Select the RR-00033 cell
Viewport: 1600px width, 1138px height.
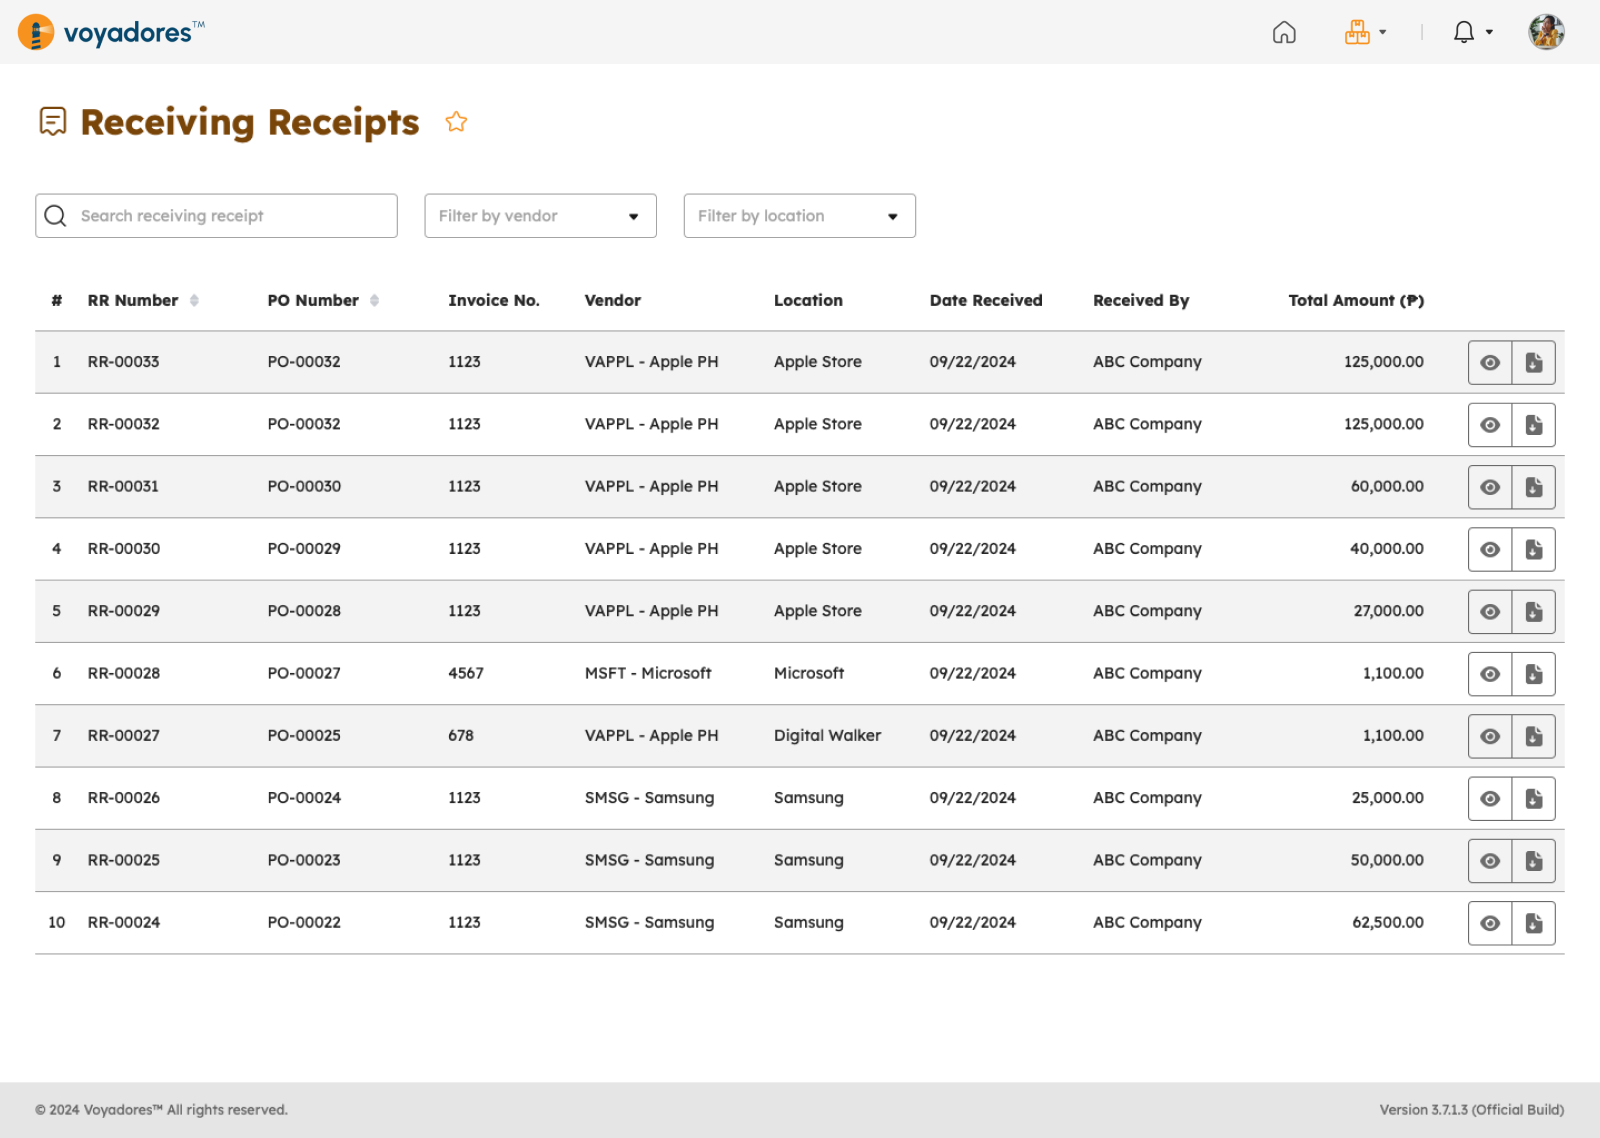coord(123,362)
